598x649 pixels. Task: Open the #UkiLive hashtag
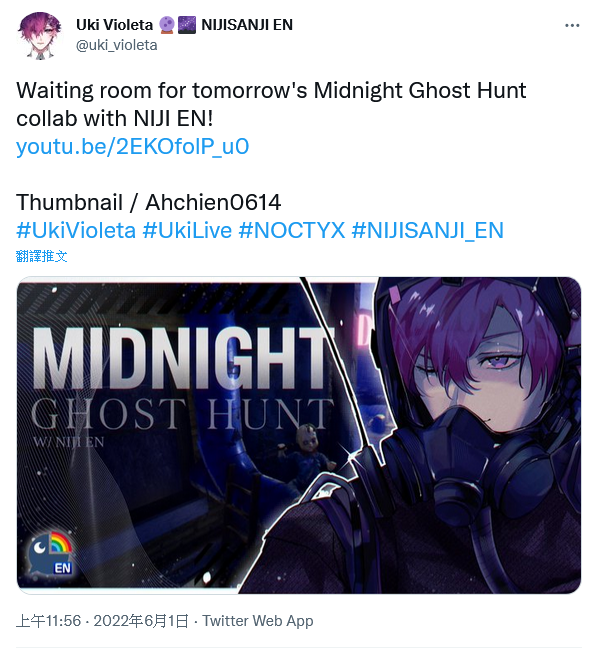pos(187,230)
